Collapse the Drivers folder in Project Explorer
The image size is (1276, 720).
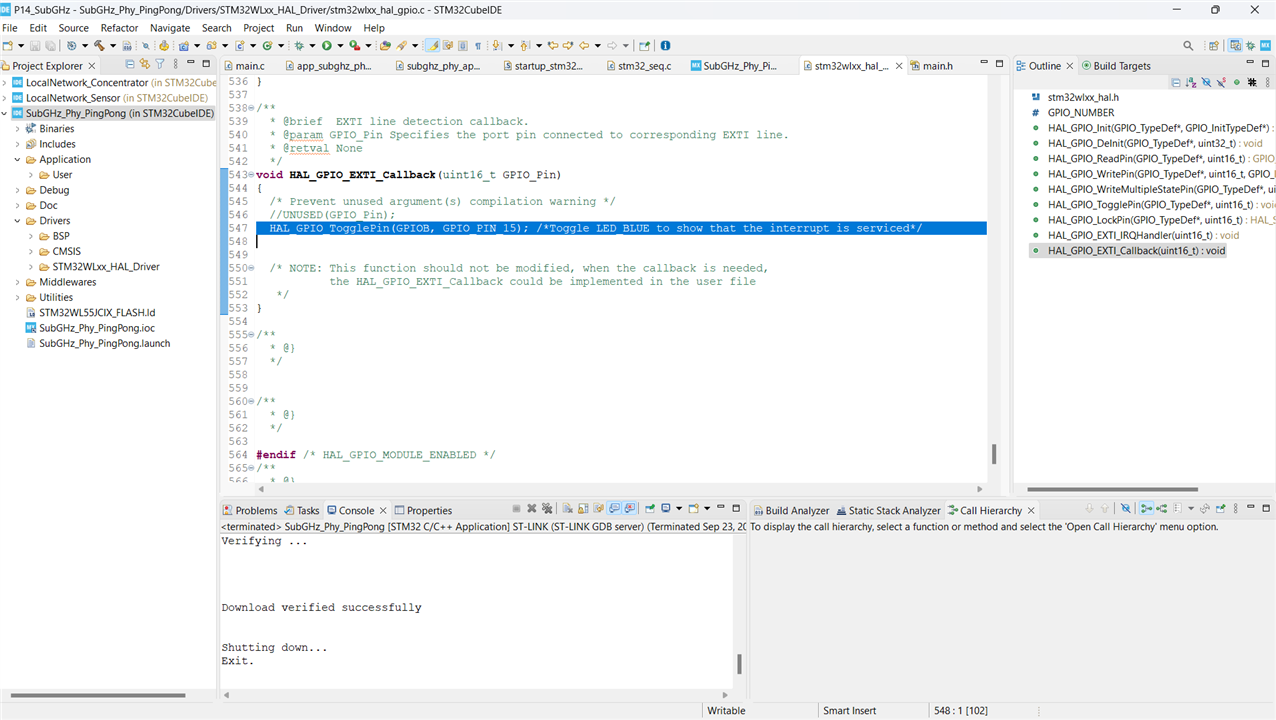tap(18, 221)
